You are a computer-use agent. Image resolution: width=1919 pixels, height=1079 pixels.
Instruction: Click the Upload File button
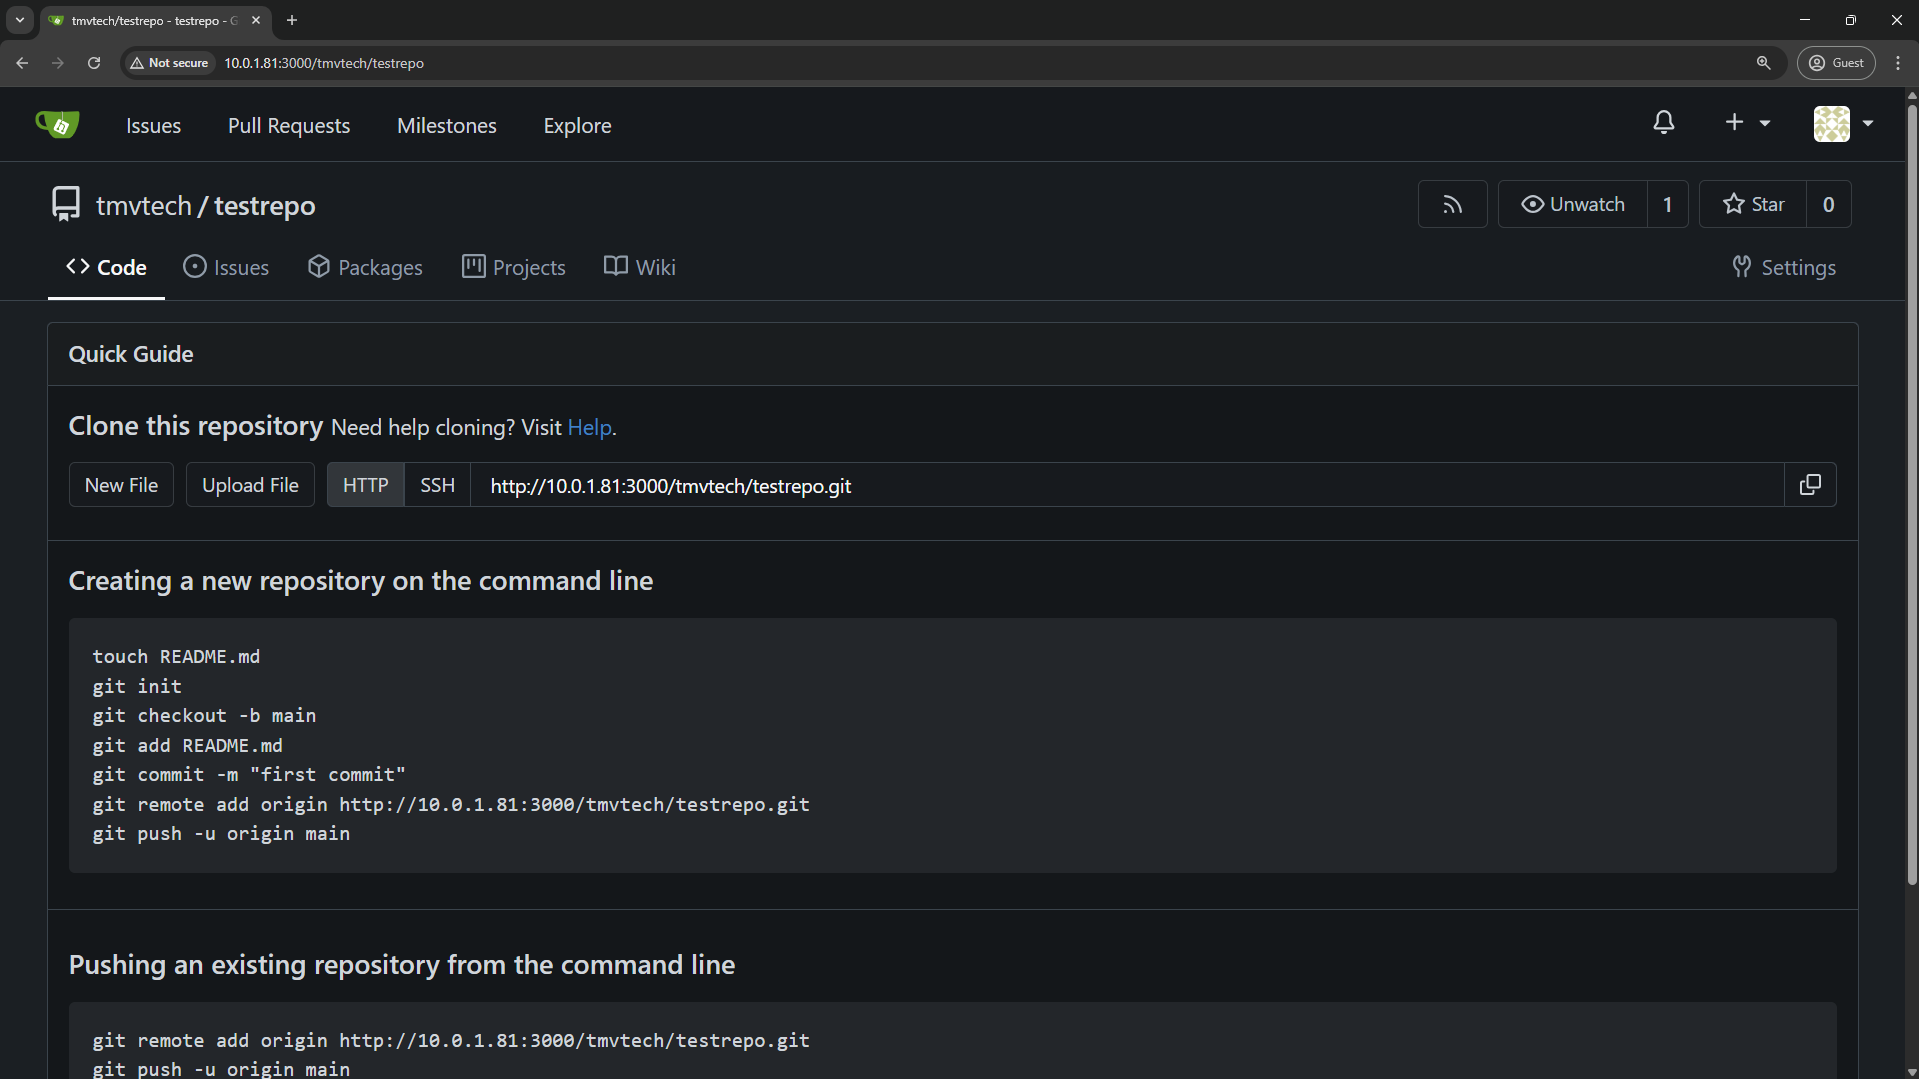coord(250,485)
